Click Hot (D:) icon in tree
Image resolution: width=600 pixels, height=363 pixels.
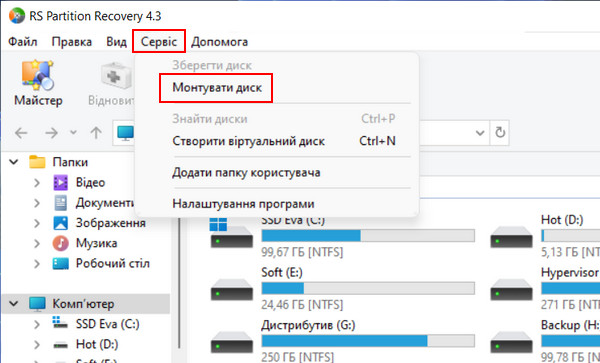click(60, 345)
